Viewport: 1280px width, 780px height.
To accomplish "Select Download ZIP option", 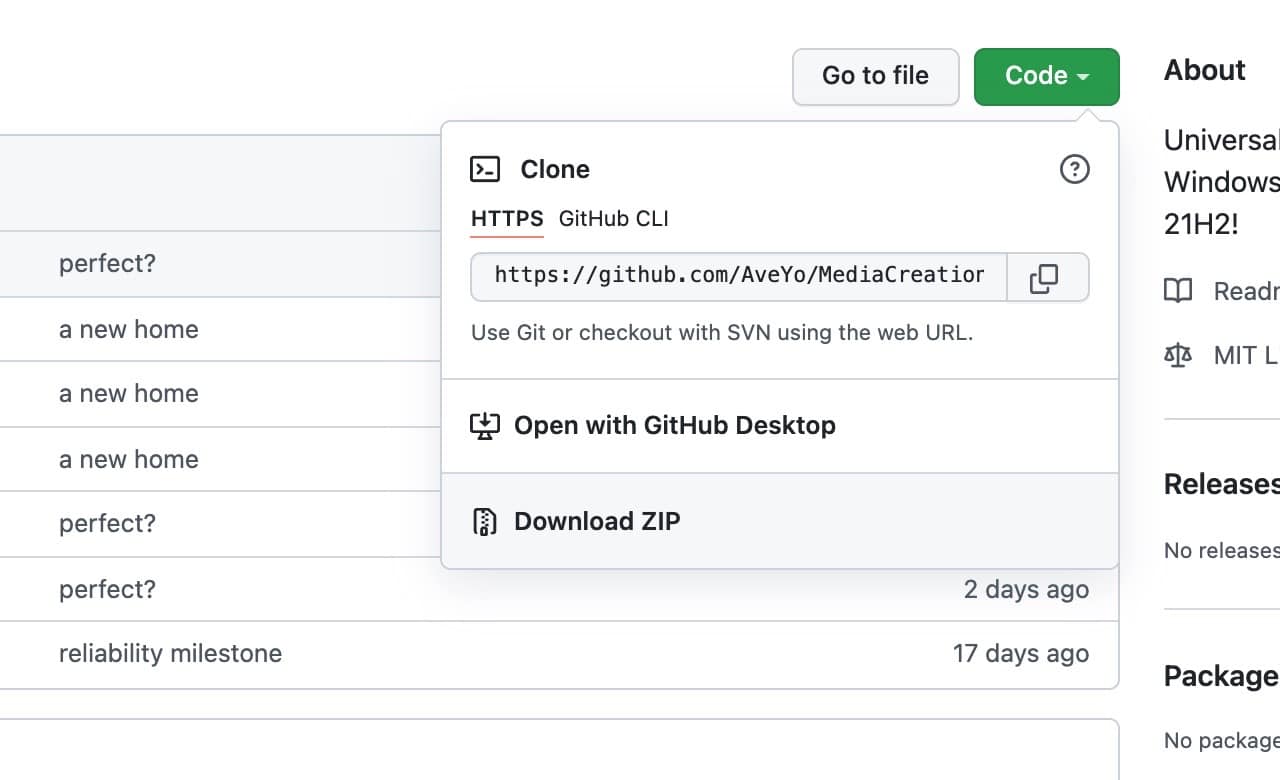I will (779, 521).
